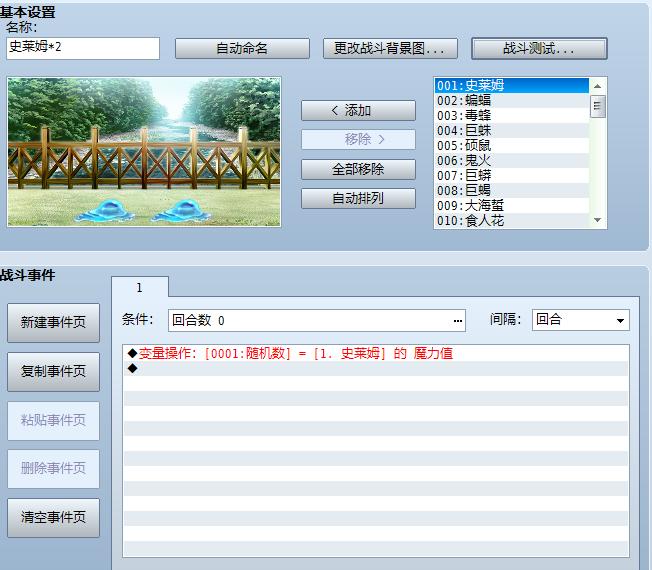Image resolution: width=652 pixels, height=570 pixels.
Task: Select enemy 003:毒蜂 in the list
Action: point(512,115)
